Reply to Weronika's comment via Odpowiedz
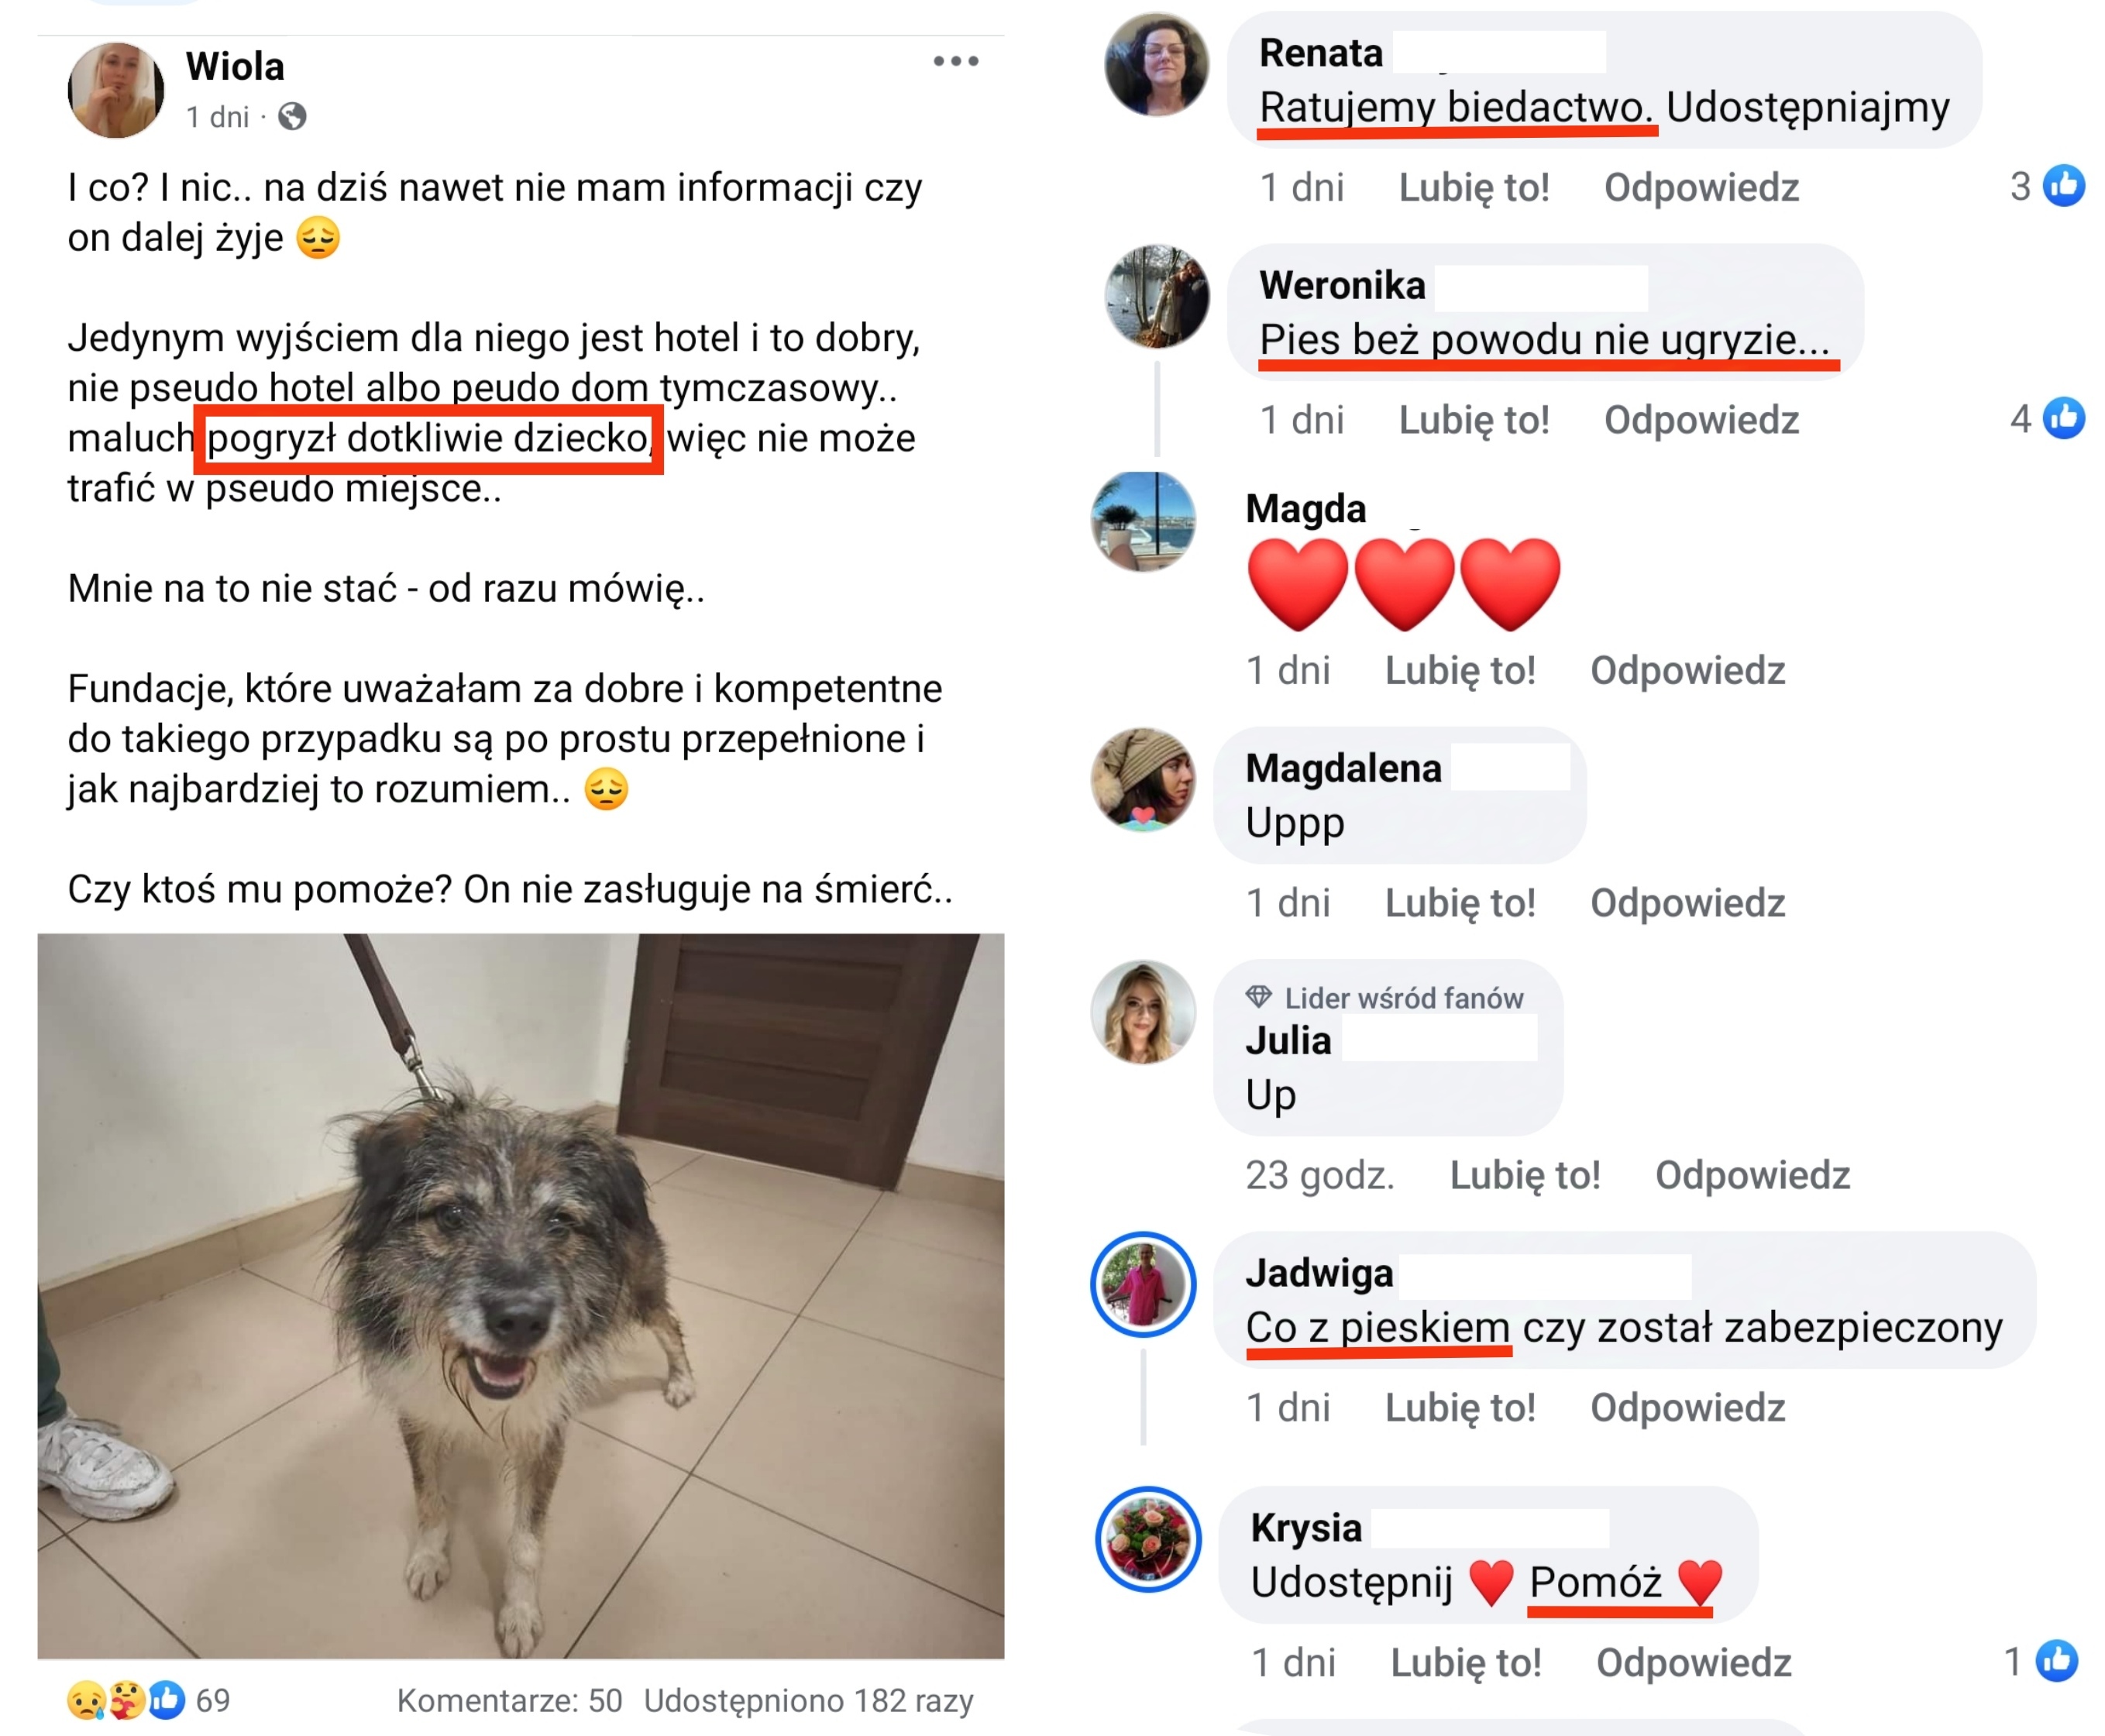 (1701, 420)
